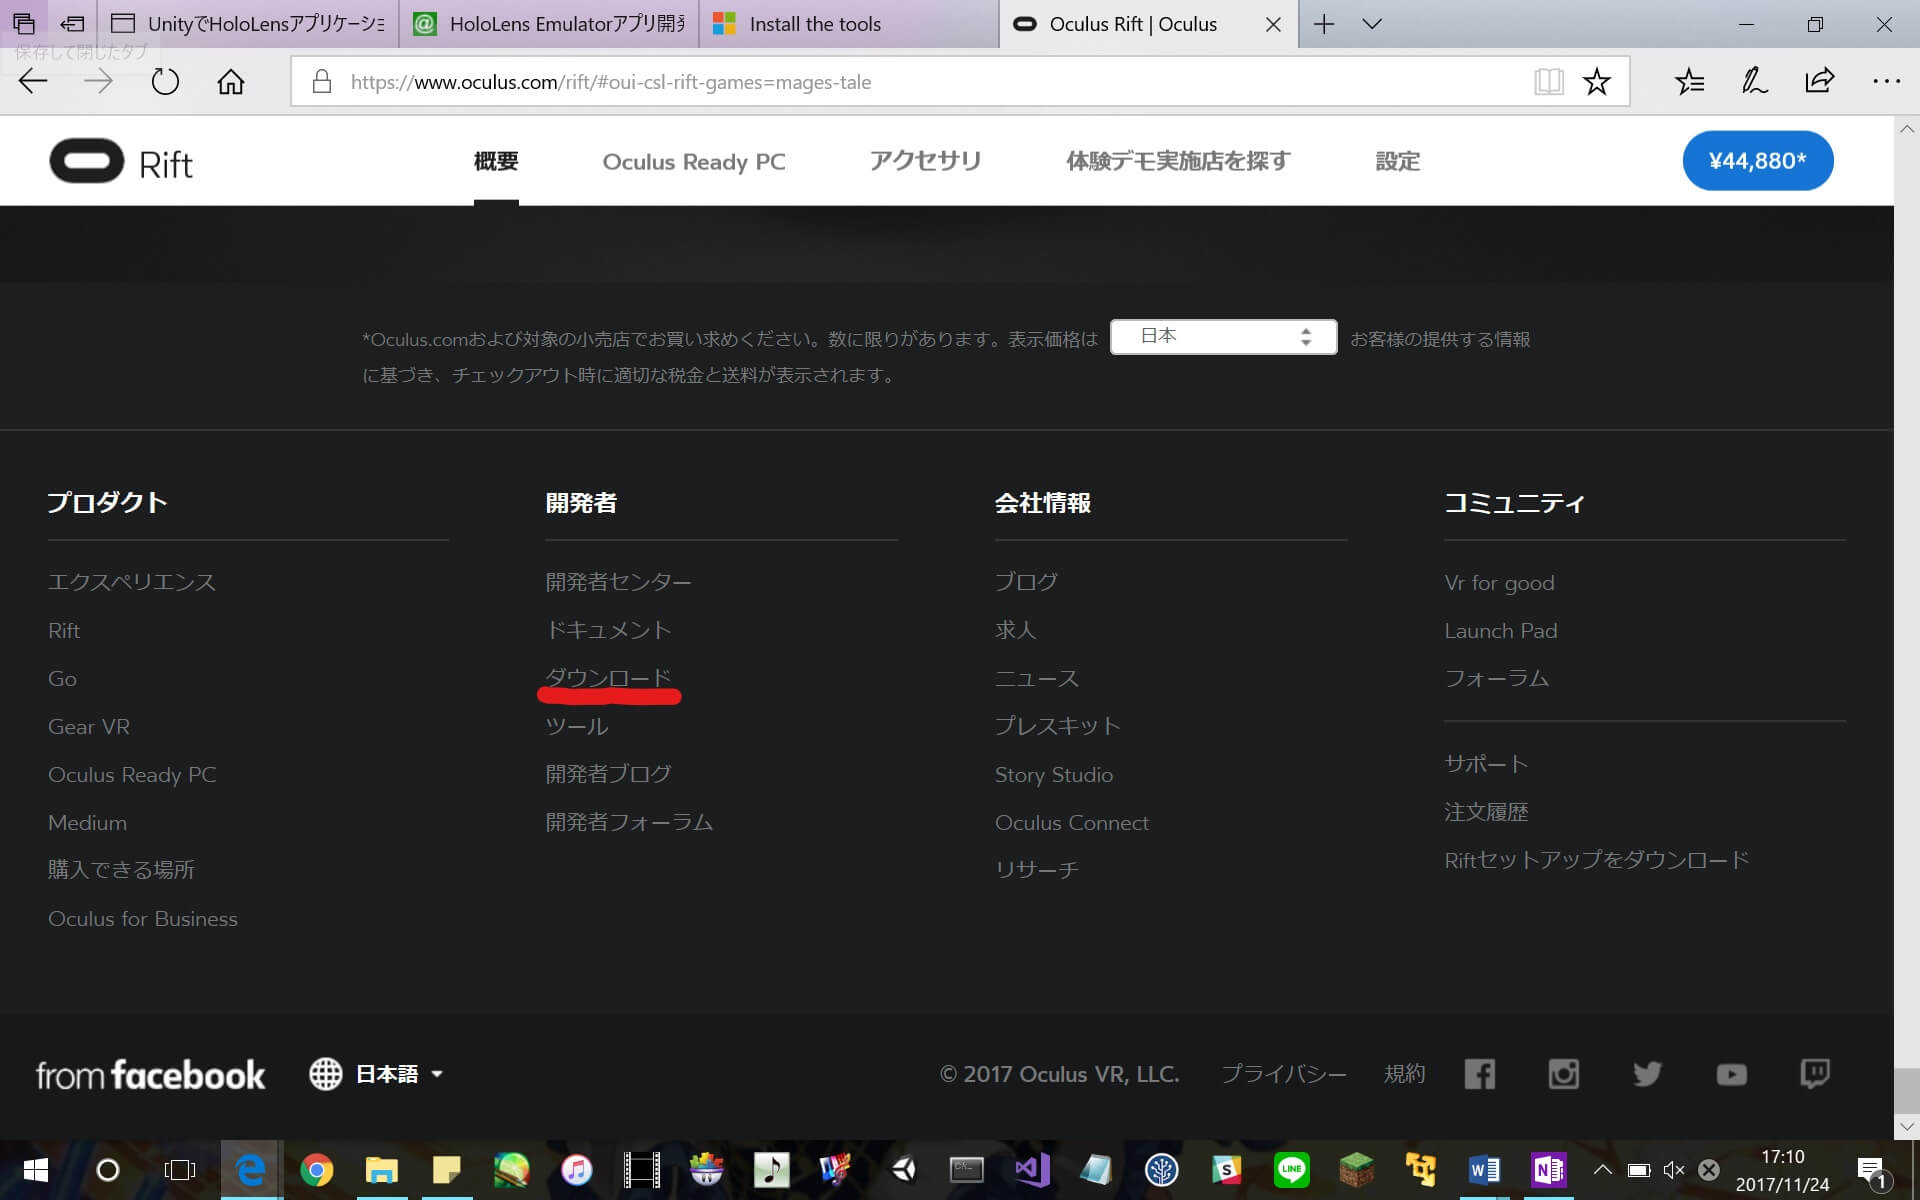The image size is (1920, 1200).
Task: Open the Oculus for Business link
Action: [x=143, y=919]
